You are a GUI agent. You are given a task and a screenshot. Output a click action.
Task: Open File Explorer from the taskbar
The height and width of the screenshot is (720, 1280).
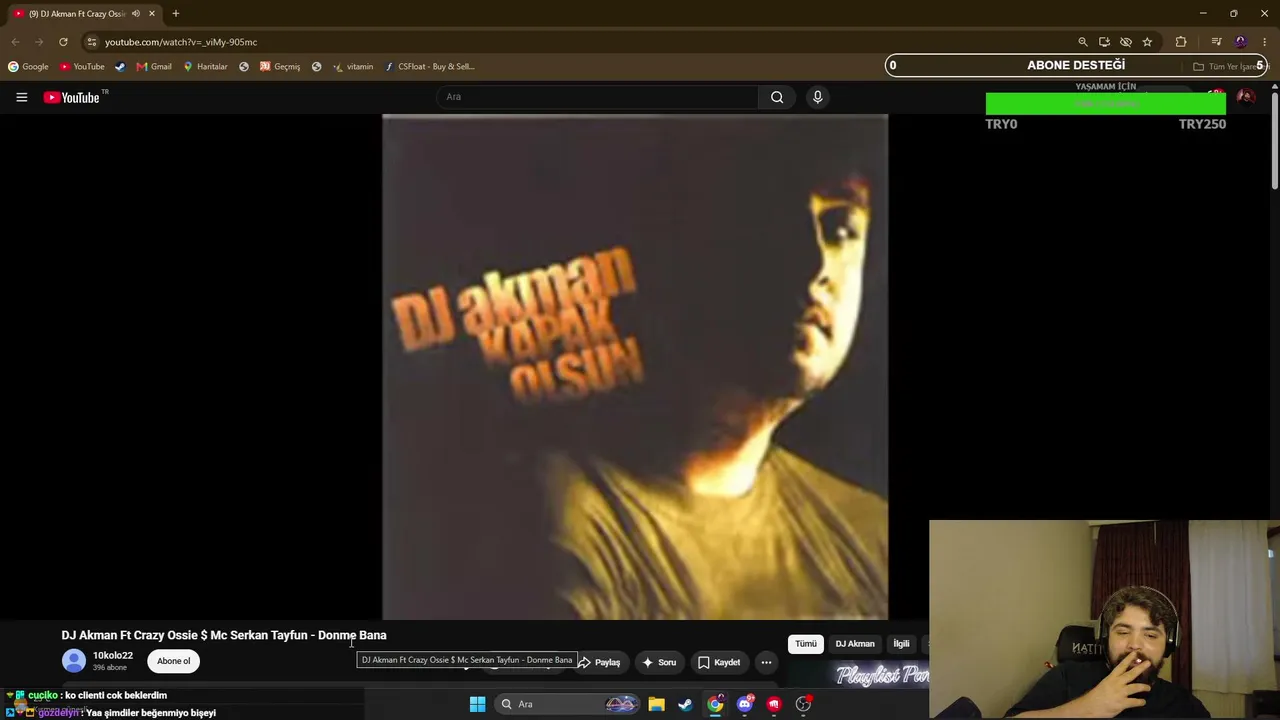656,704
